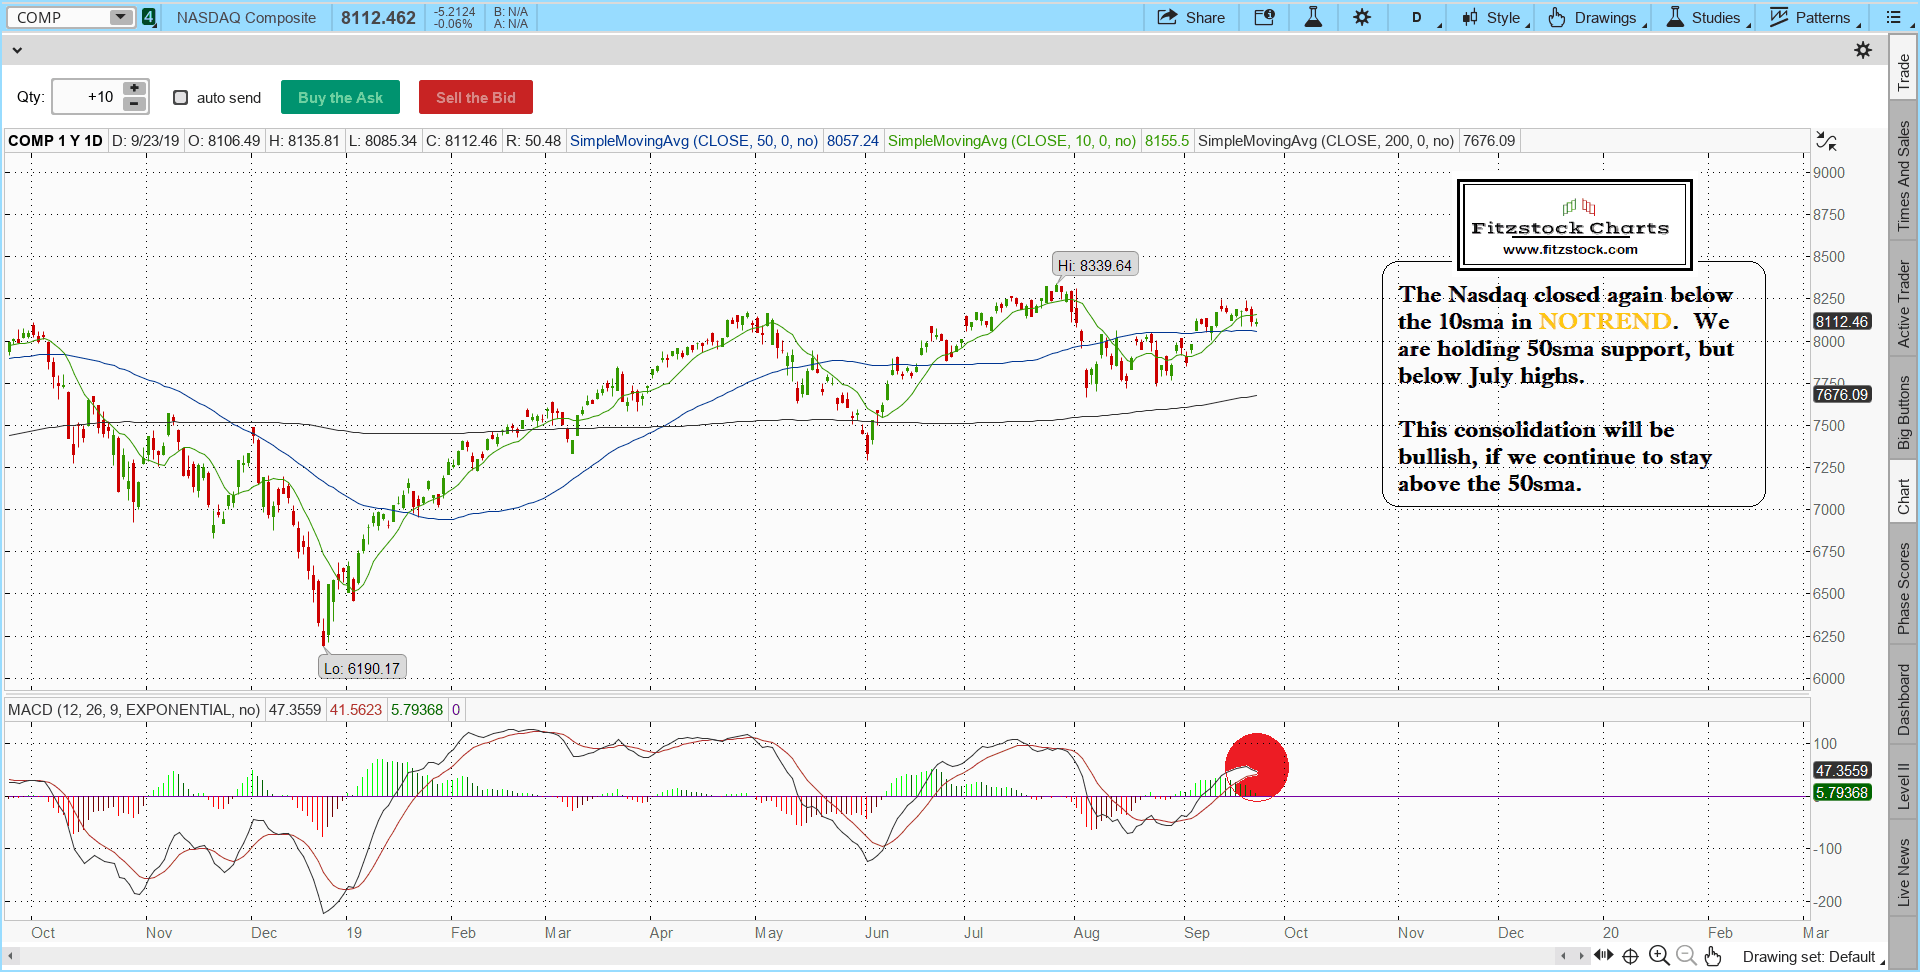Open the flask icon next to Share
The image size is (1920, 972).
(1313, 17)
